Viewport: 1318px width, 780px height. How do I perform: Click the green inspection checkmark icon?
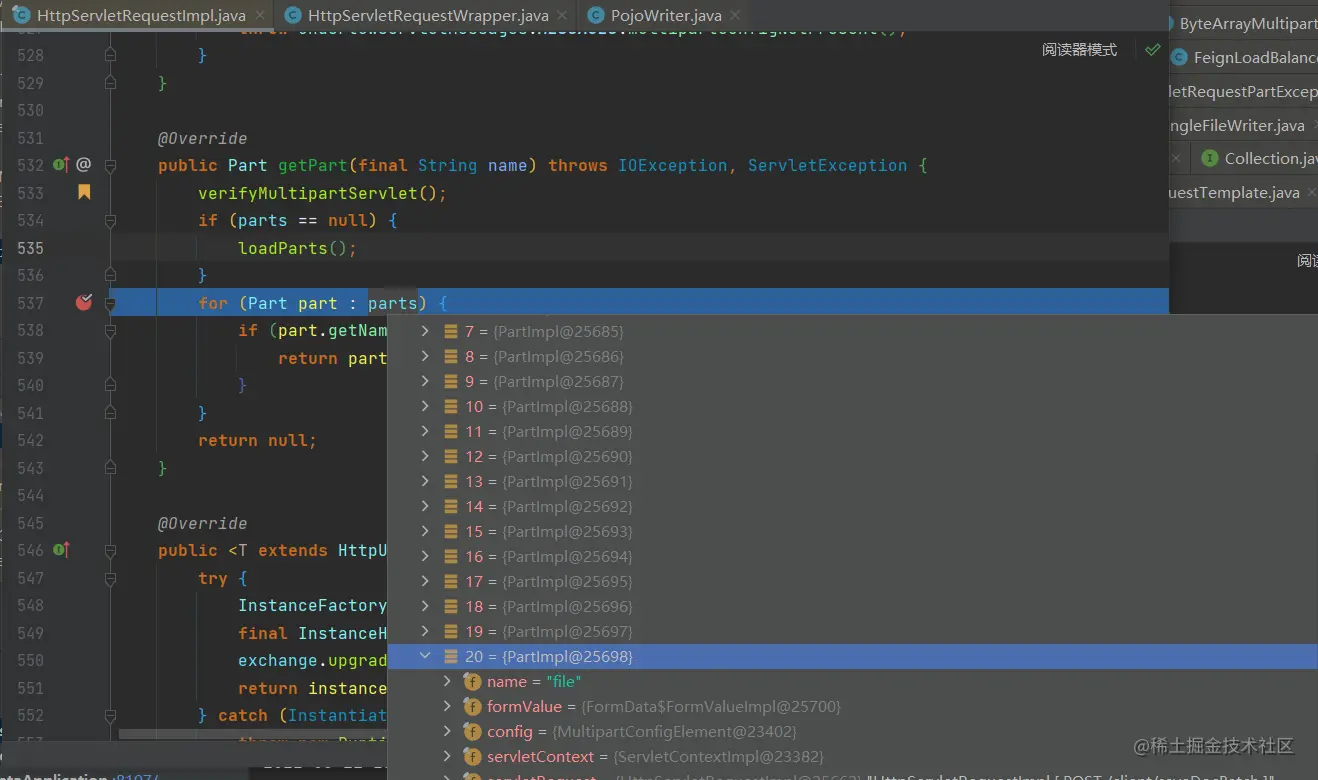click(x=1153, y=49)
